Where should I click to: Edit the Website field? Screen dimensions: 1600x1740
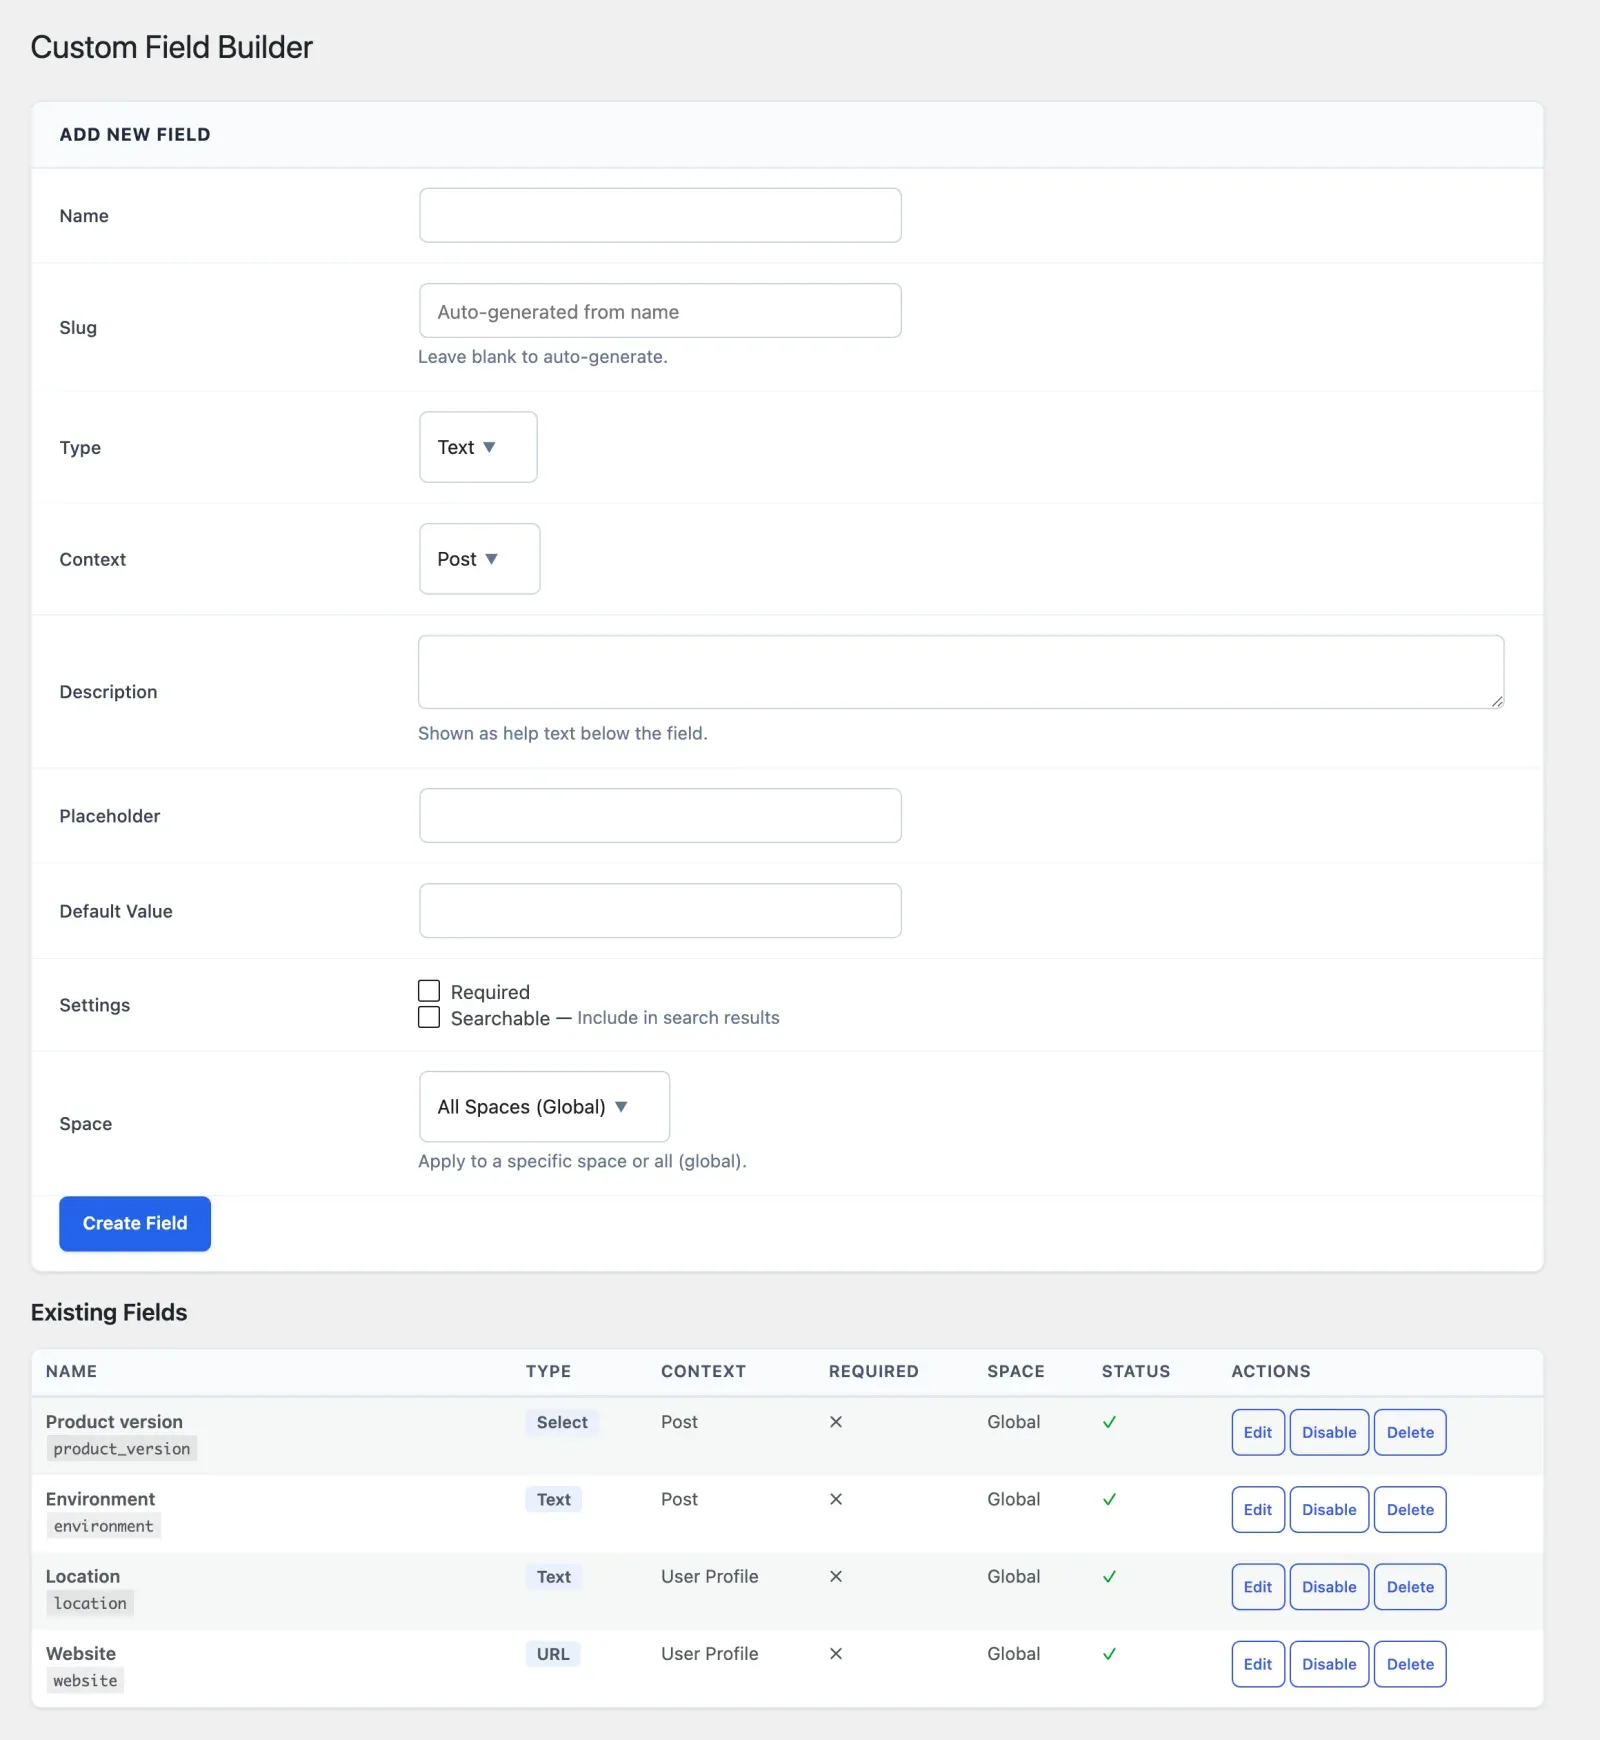click(x=1258, y=1664)
